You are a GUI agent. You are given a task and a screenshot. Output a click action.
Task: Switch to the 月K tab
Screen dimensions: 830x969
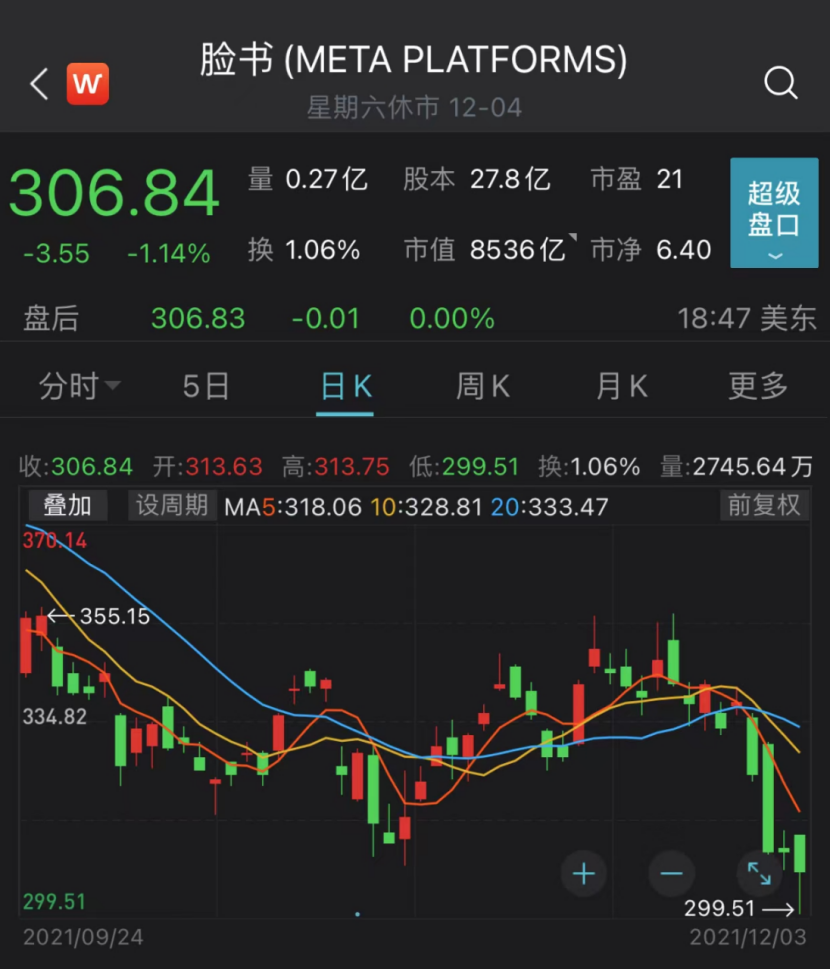[621, 386]
